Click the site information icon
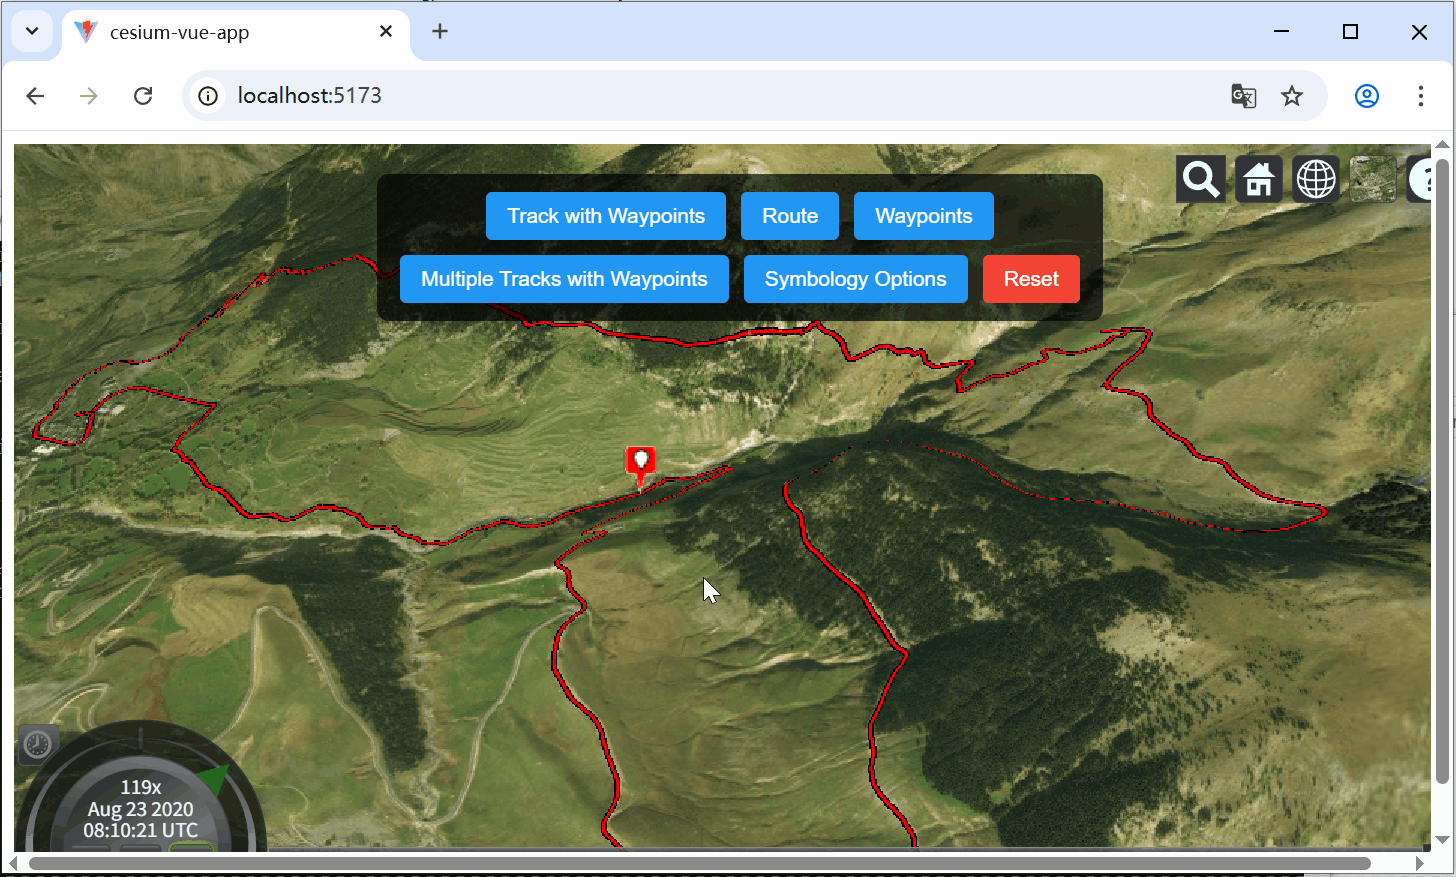The width and height of the screenshot is (1456, 877). coord(208,96)
